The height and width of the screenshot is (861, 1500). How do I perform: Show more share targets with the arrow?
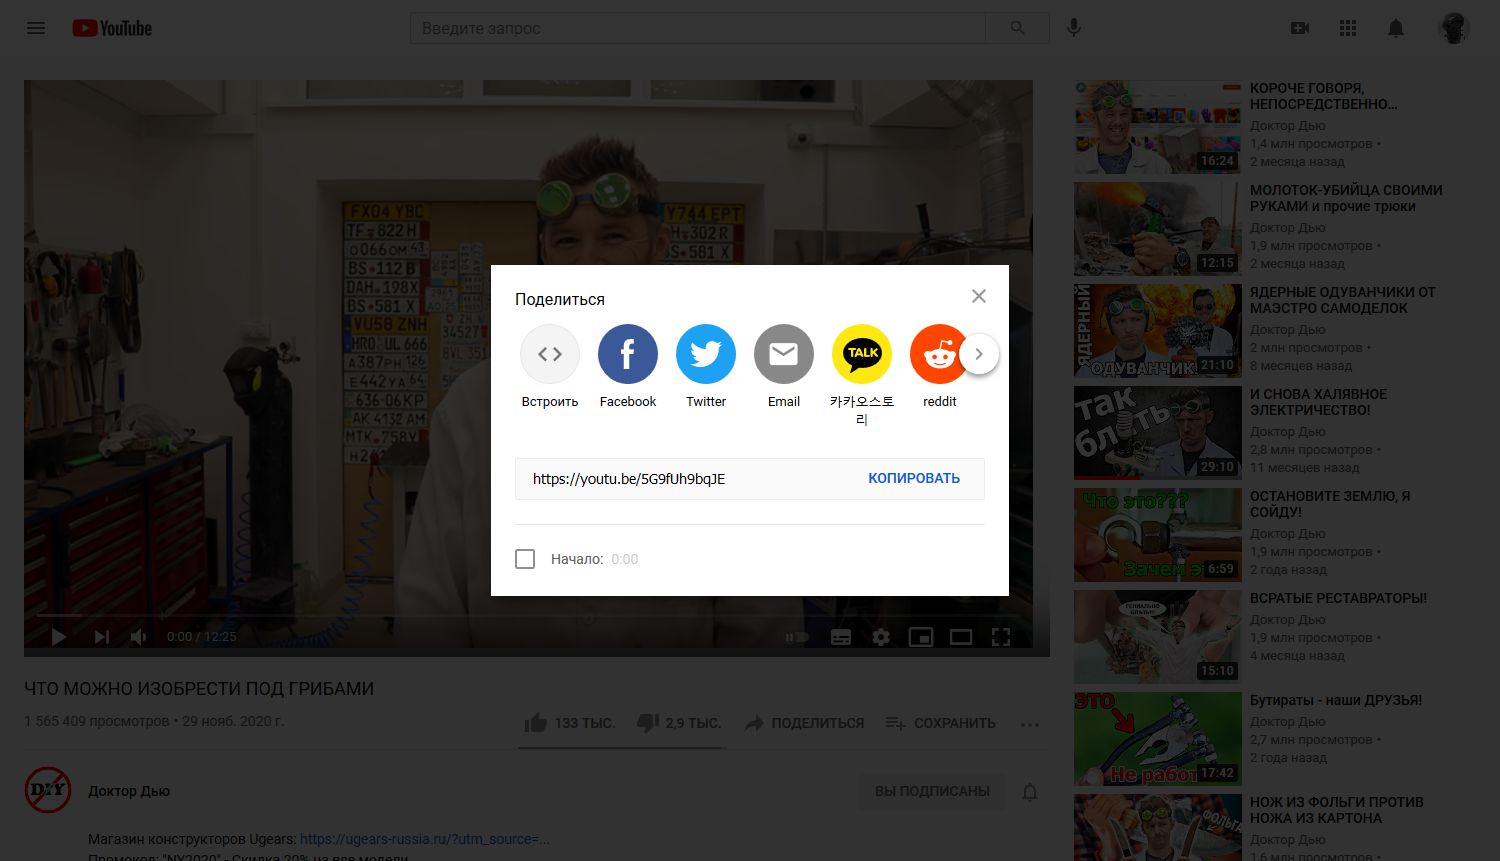click(979, 354)
